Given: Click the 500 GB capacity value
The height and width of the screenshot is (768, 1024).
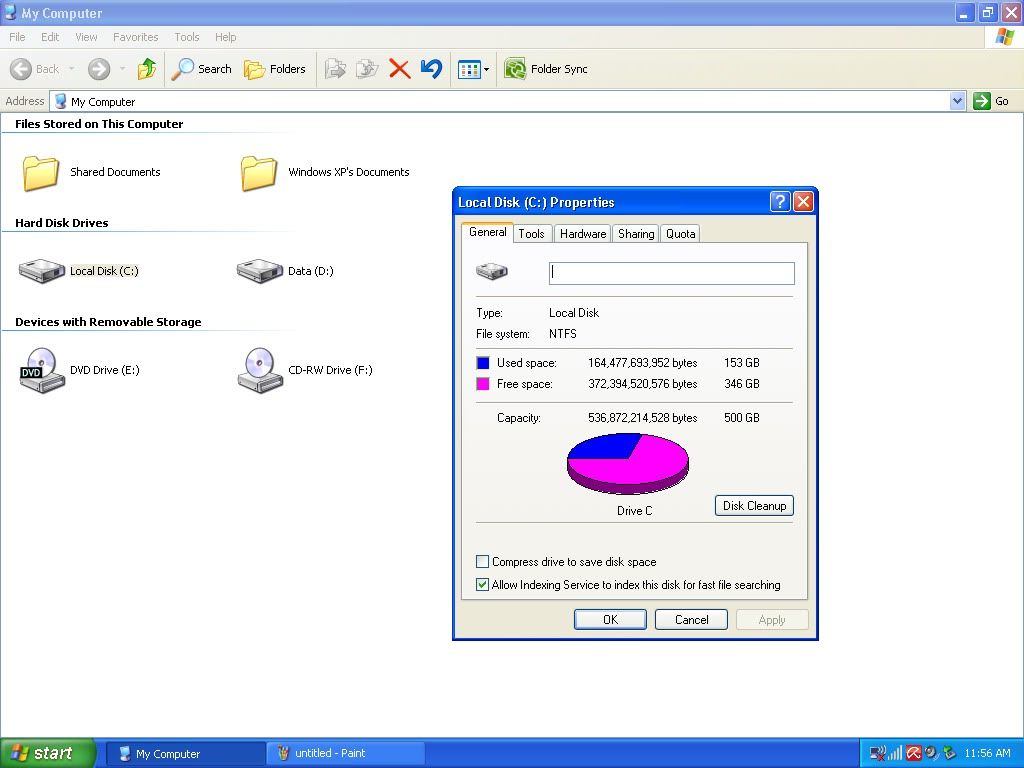Looking at the screenshot, I should click(742, 418).
